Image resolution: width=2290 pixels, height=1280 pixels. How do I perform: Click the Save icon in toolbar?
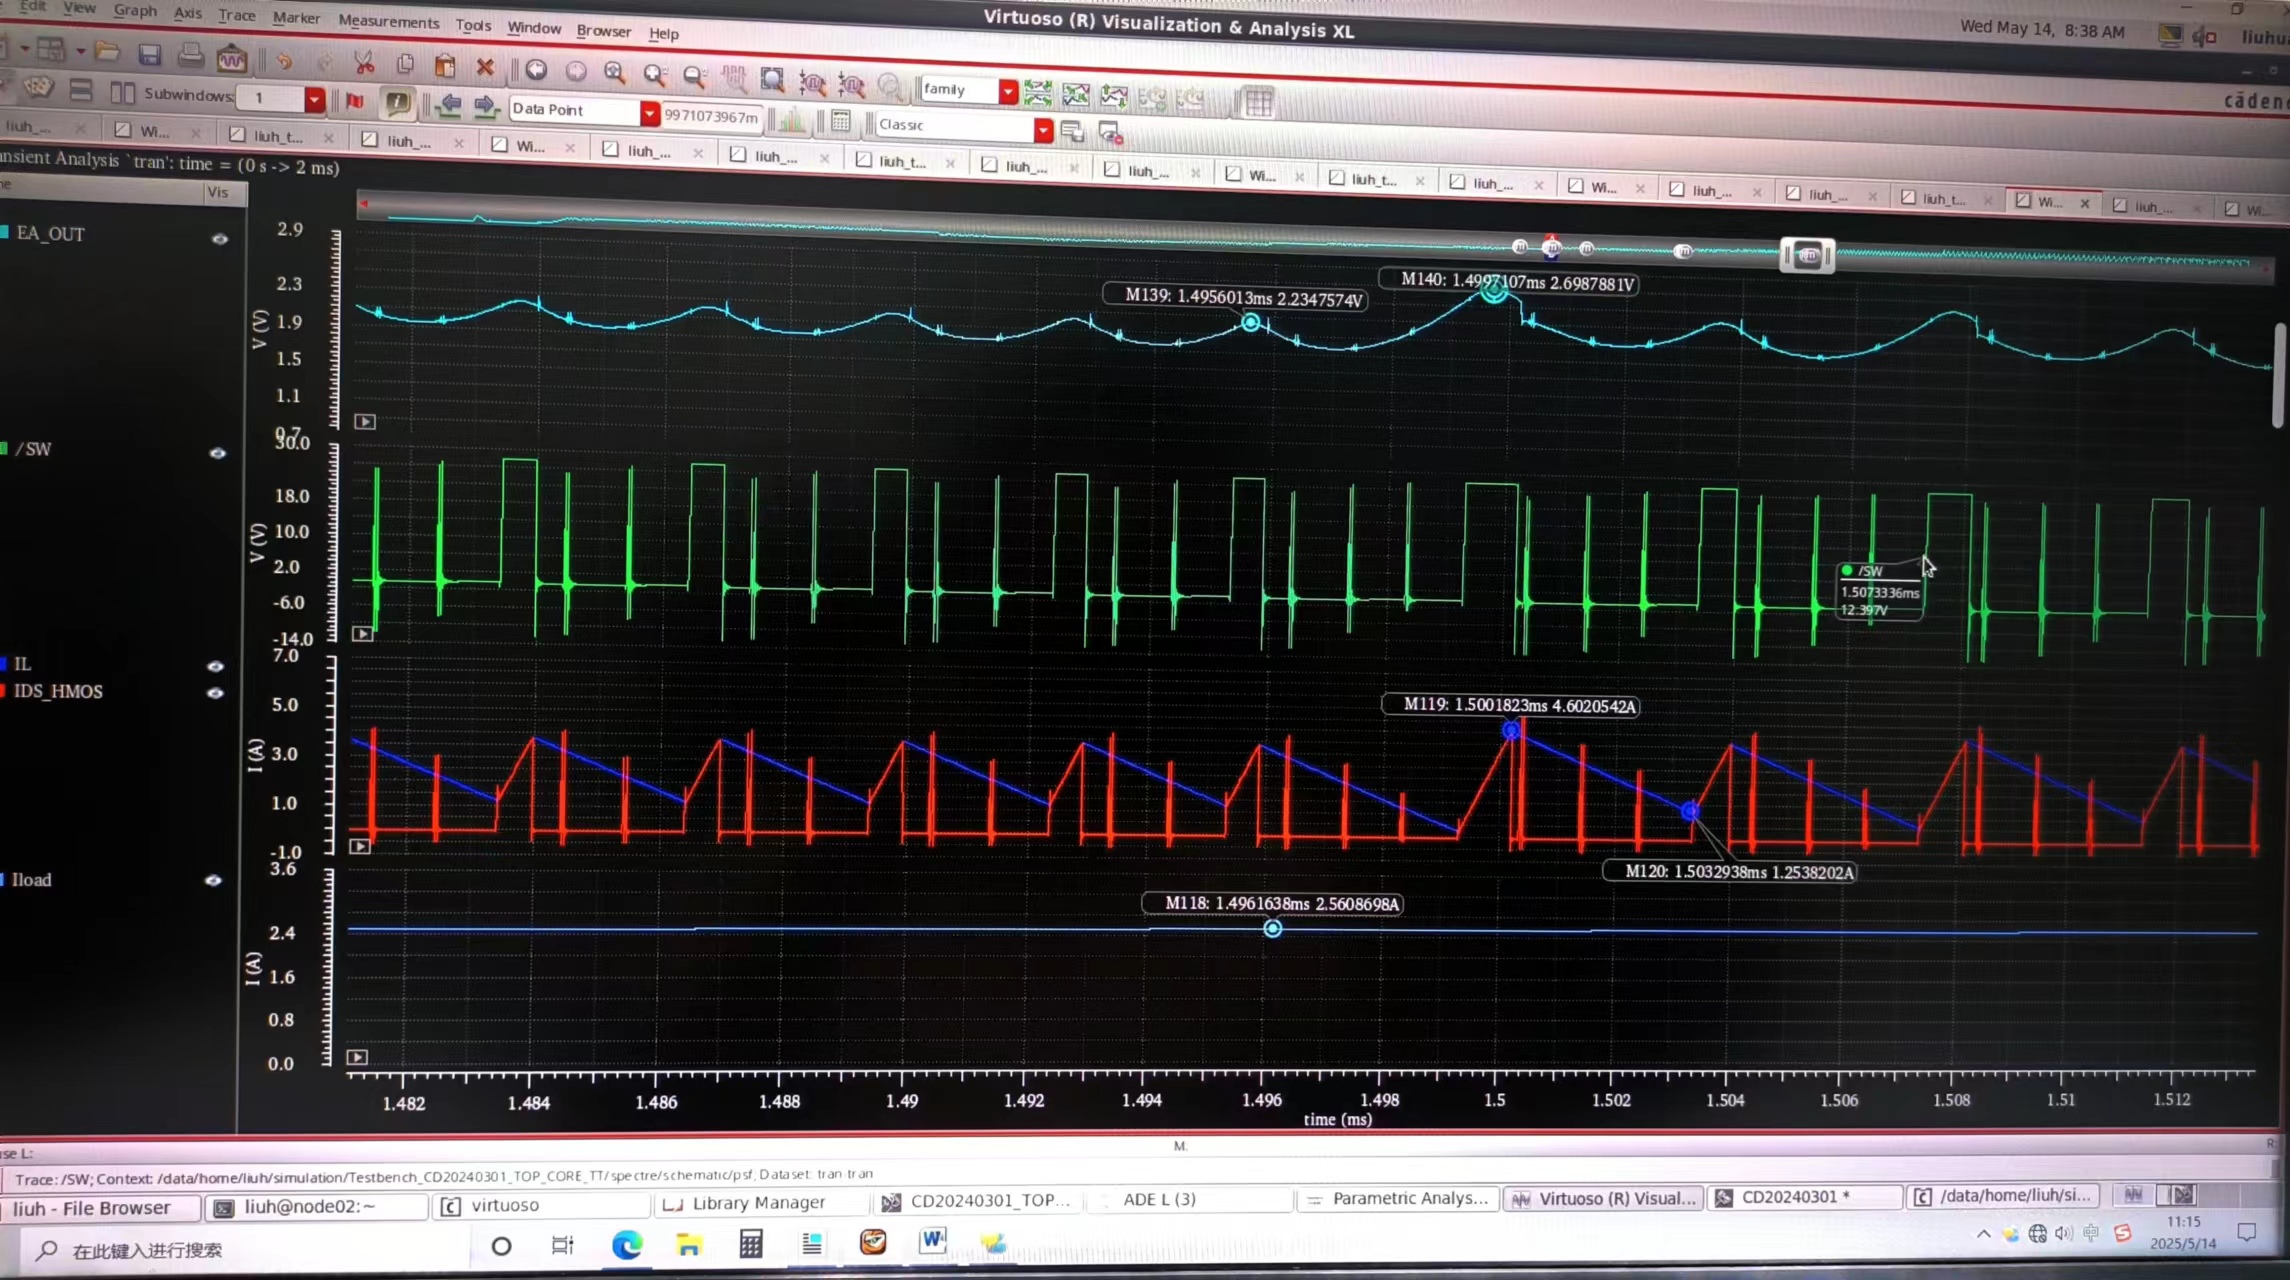click(x=149, y=55)
